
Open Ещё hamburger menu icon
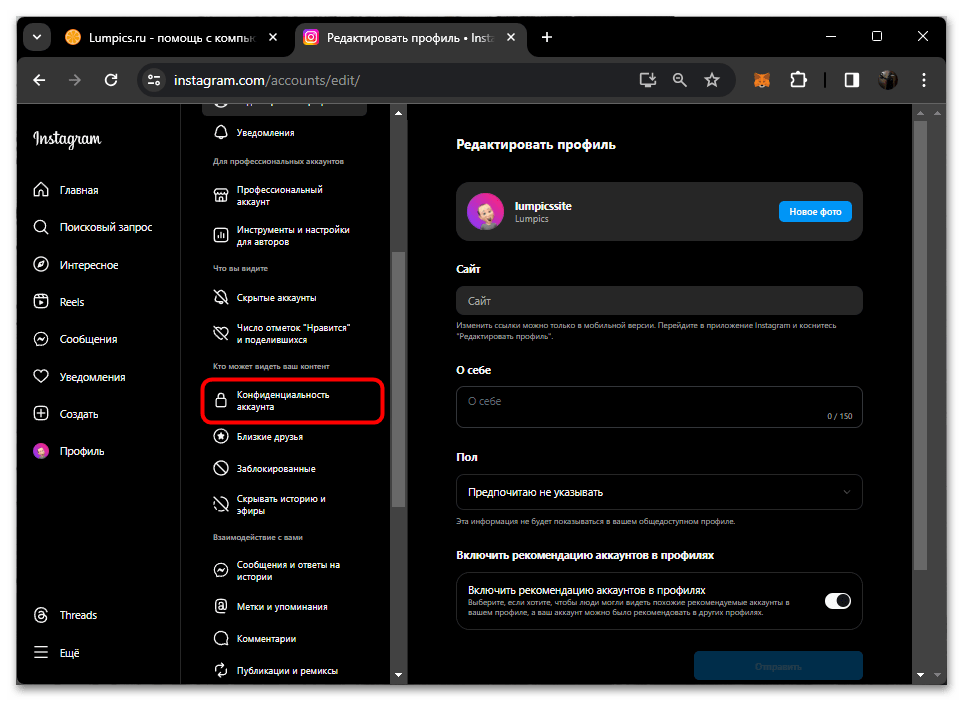41,652
